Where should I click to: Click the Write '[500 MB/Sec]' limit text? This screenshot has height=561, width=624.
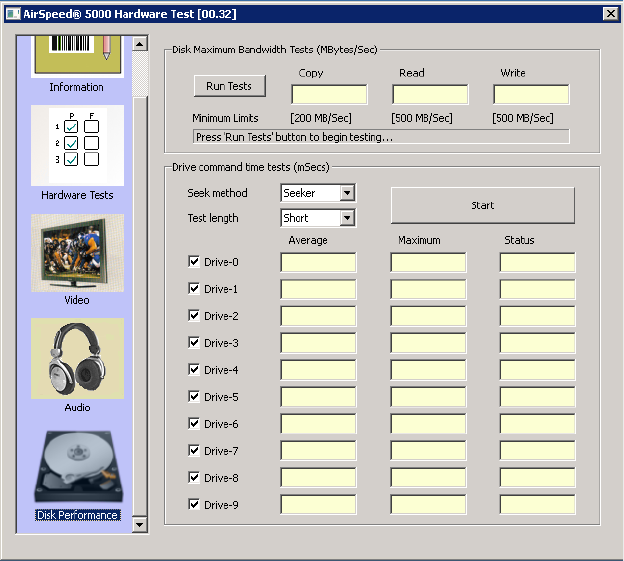click(523, 118)
